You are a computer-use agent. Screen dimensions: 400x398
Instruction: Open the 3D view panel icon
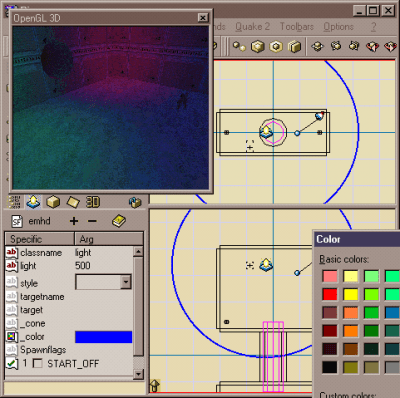click(x=93, y=202)
